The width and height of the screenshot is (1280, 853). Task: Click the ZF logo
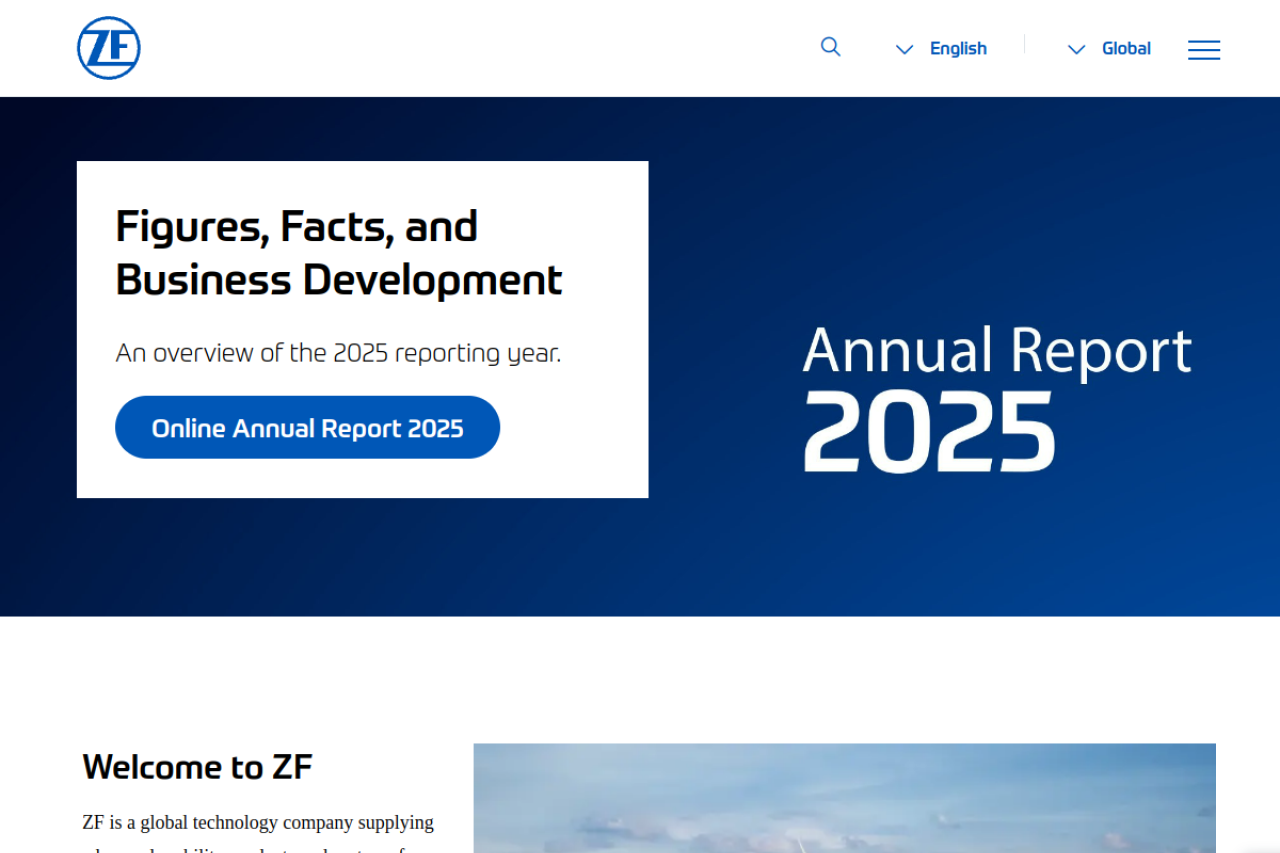tap(108, 48)
